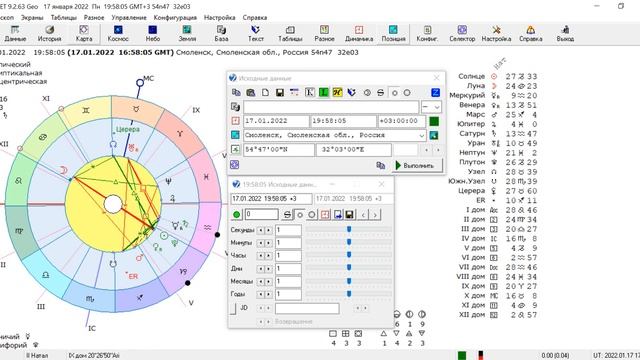Toggle the S strikethrough button in Исходные данные
This screenshot has width=640, height=360.
(380, 93)
